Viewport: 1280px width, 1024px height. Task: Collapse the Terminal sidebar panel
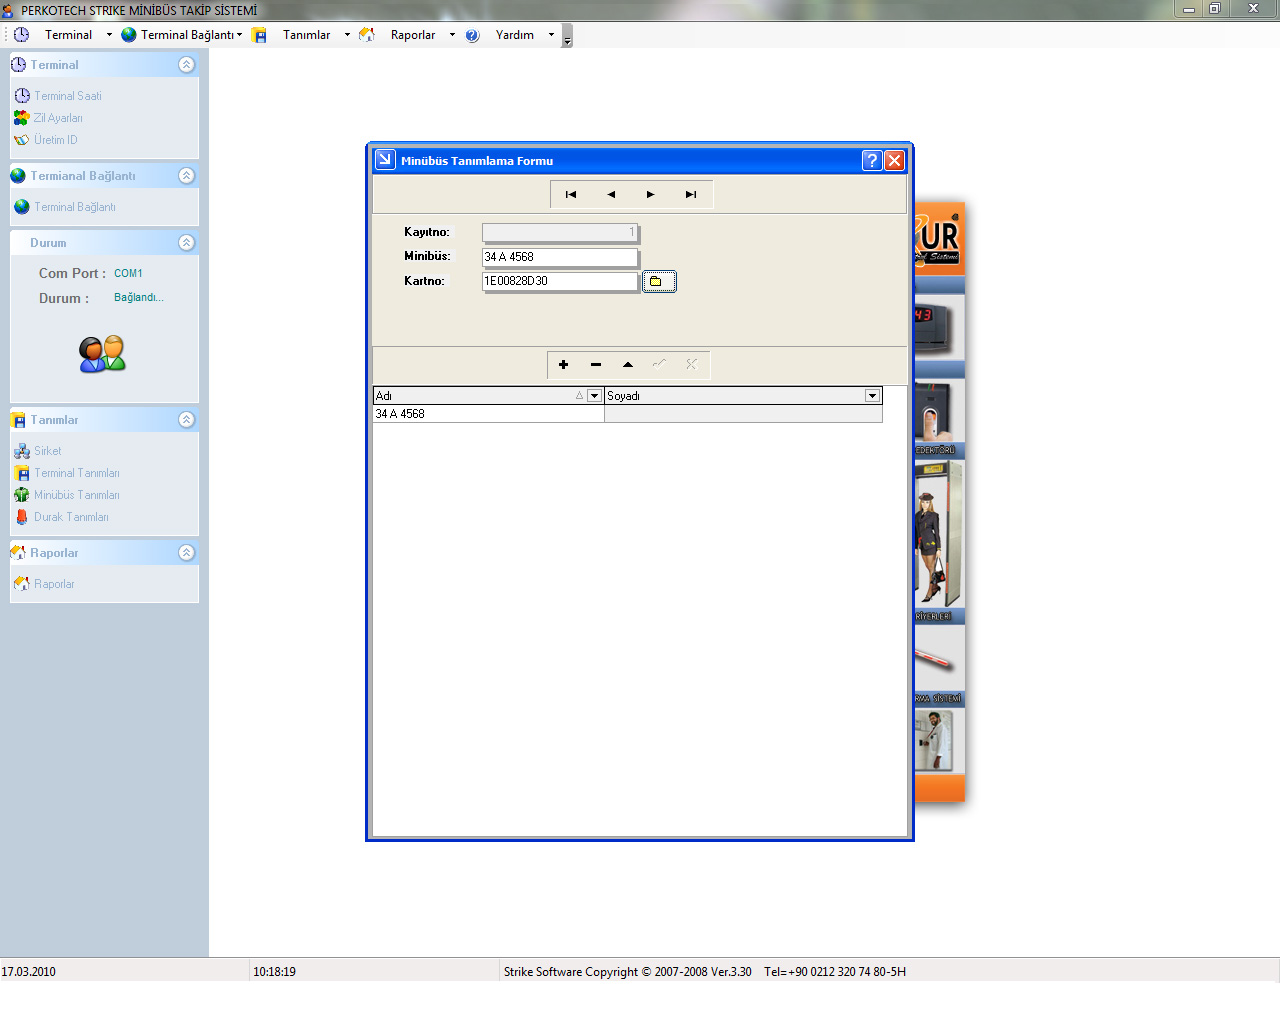click(186, 65)
